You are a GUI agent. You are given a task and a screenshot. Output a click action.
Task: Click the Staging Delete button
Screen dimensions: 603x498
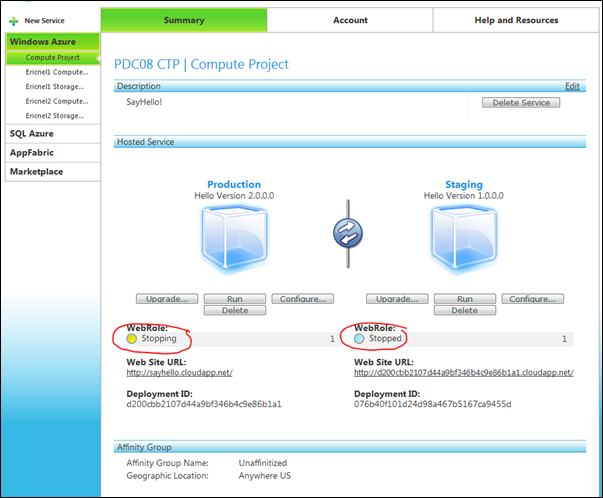[465, 310]
